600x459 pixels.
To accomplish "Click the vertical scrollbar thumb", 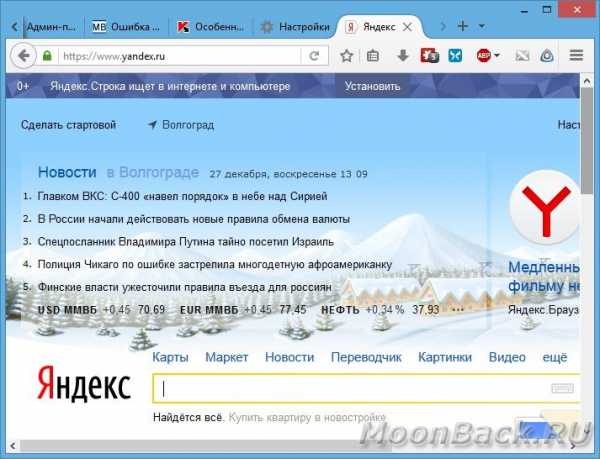I will [x=587, y=141].
